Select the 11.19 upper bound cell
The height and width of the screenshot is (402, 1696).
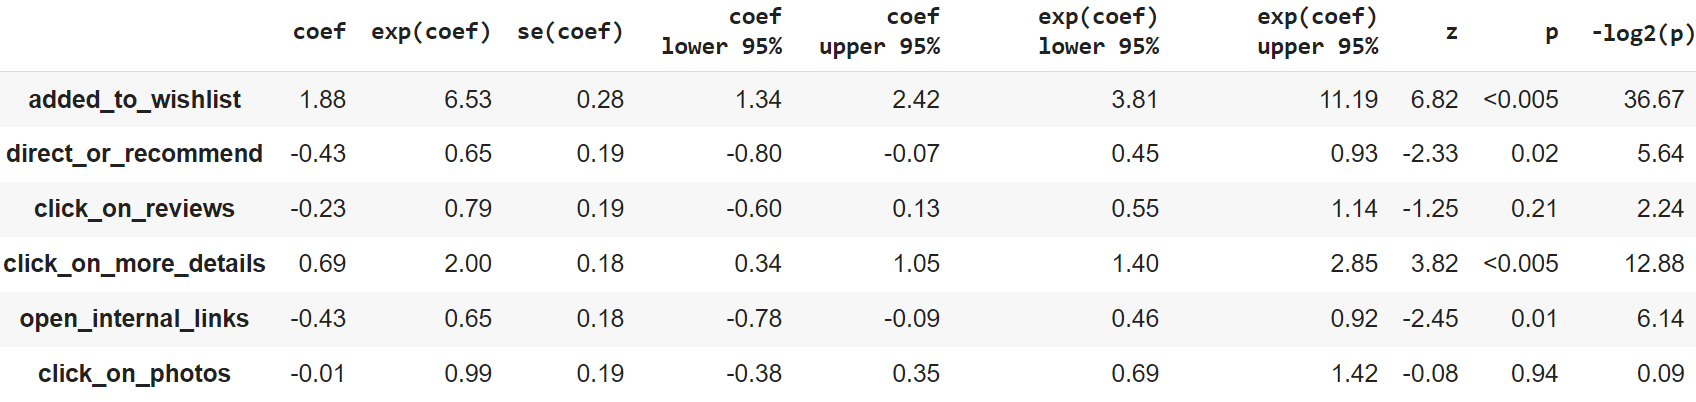pos(1348,100)
